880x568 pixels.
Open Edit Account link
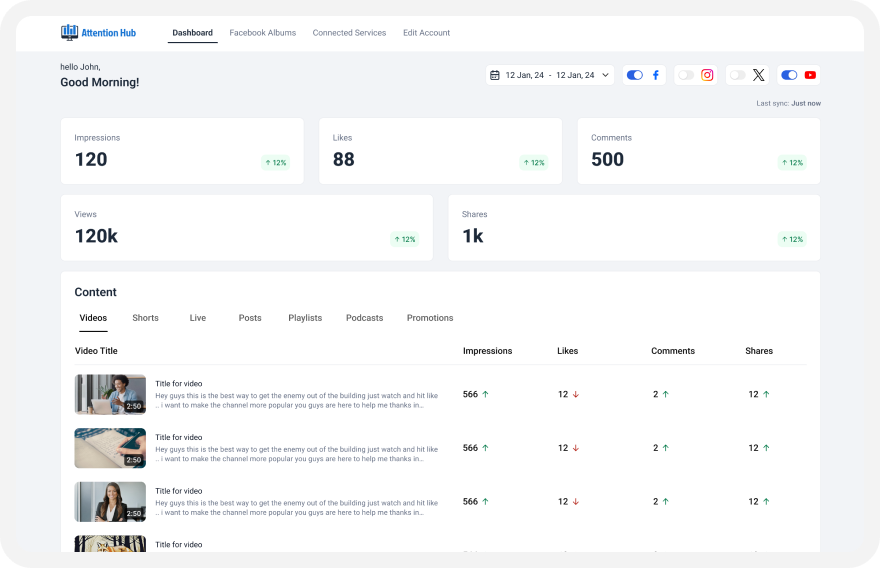click(x=426, y=33)
